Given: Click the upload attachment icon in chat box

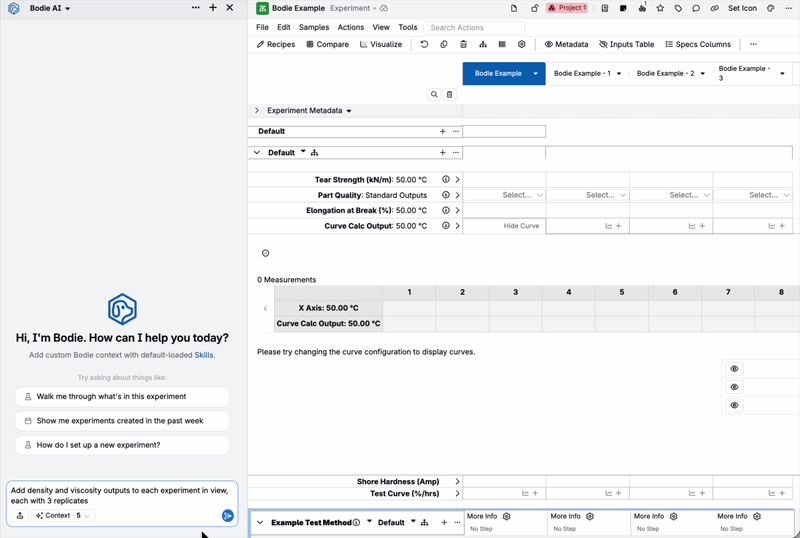Looking at the screenshot, I should (20, 516).
